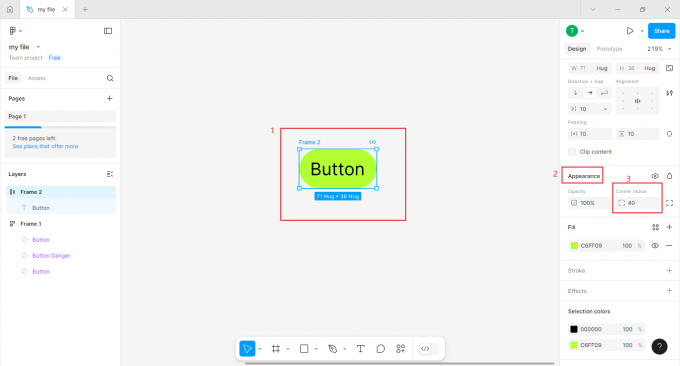680x366 pixels.
Task: Add an effect with plus icon
Action: point(669,291)
